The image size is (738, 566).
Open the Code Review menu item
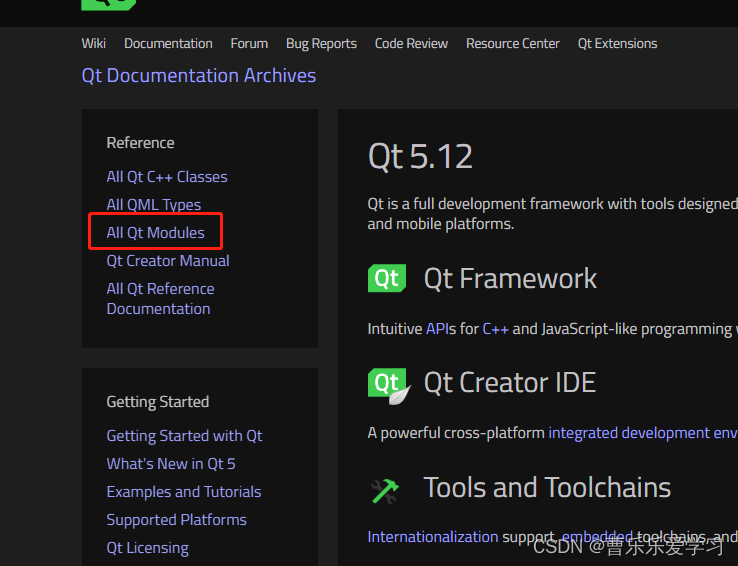tap(411, 43)
